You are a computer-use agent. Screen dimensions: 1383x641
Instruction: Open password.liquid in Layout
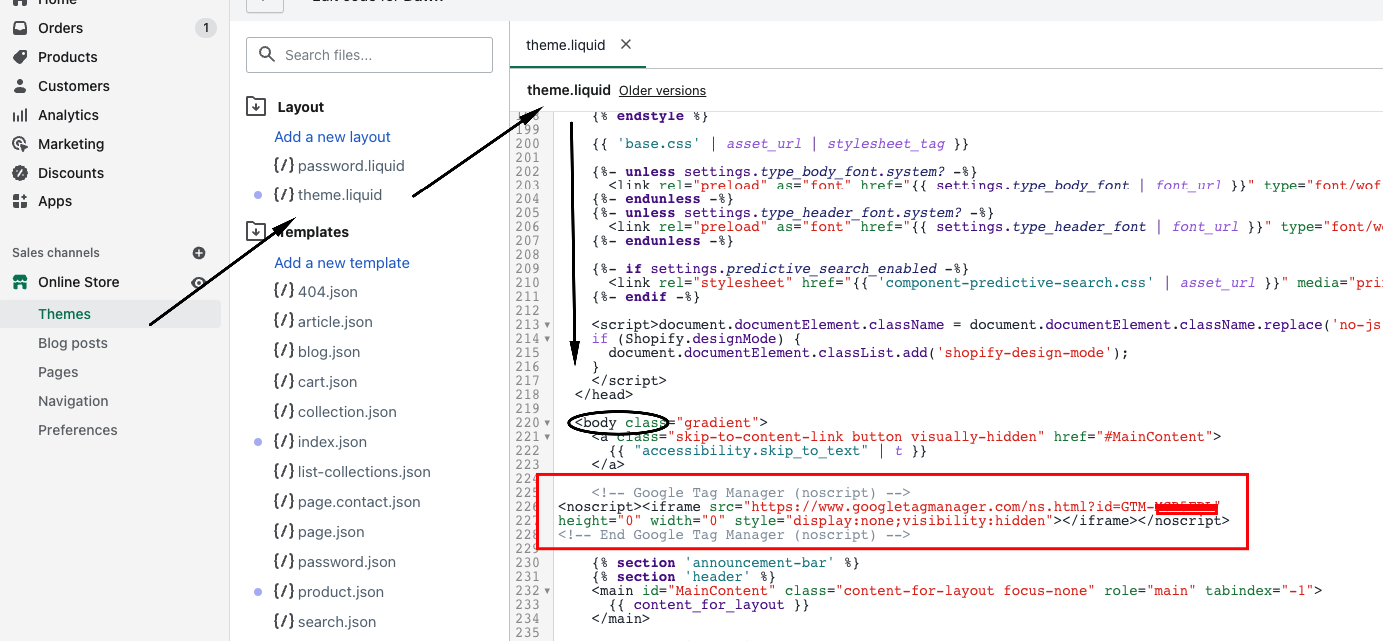click(351, 166)
